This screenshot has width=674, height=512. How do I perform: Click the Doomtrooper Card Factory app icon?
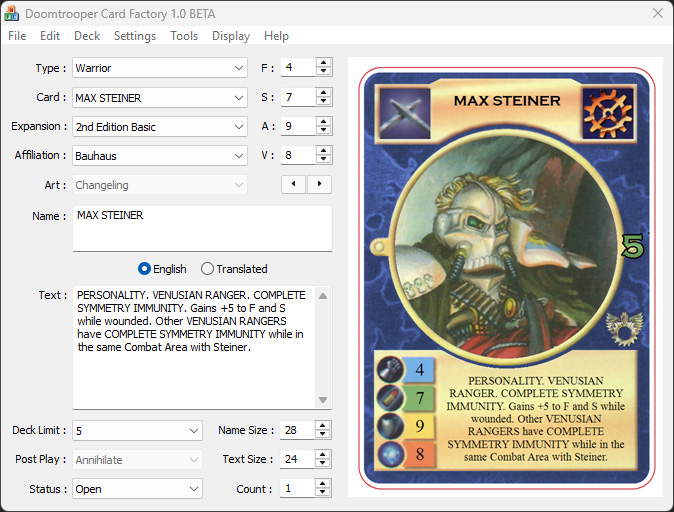tap(11, 13)
